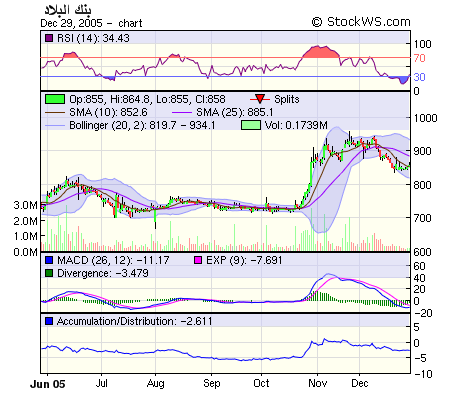Click the red RSI "70" axis label
The image size is (450, 409).
[x=419, y=58]
